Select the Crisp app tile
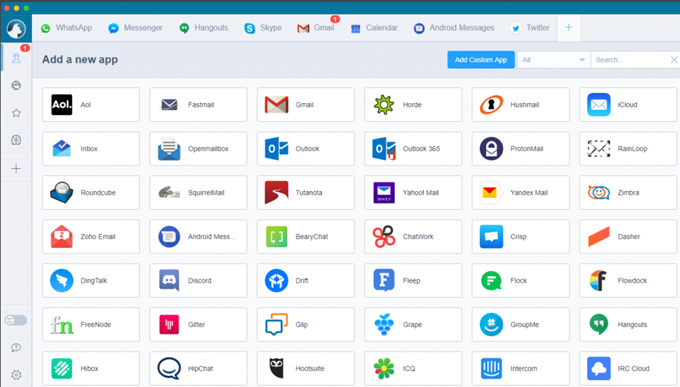 (520, 236)
